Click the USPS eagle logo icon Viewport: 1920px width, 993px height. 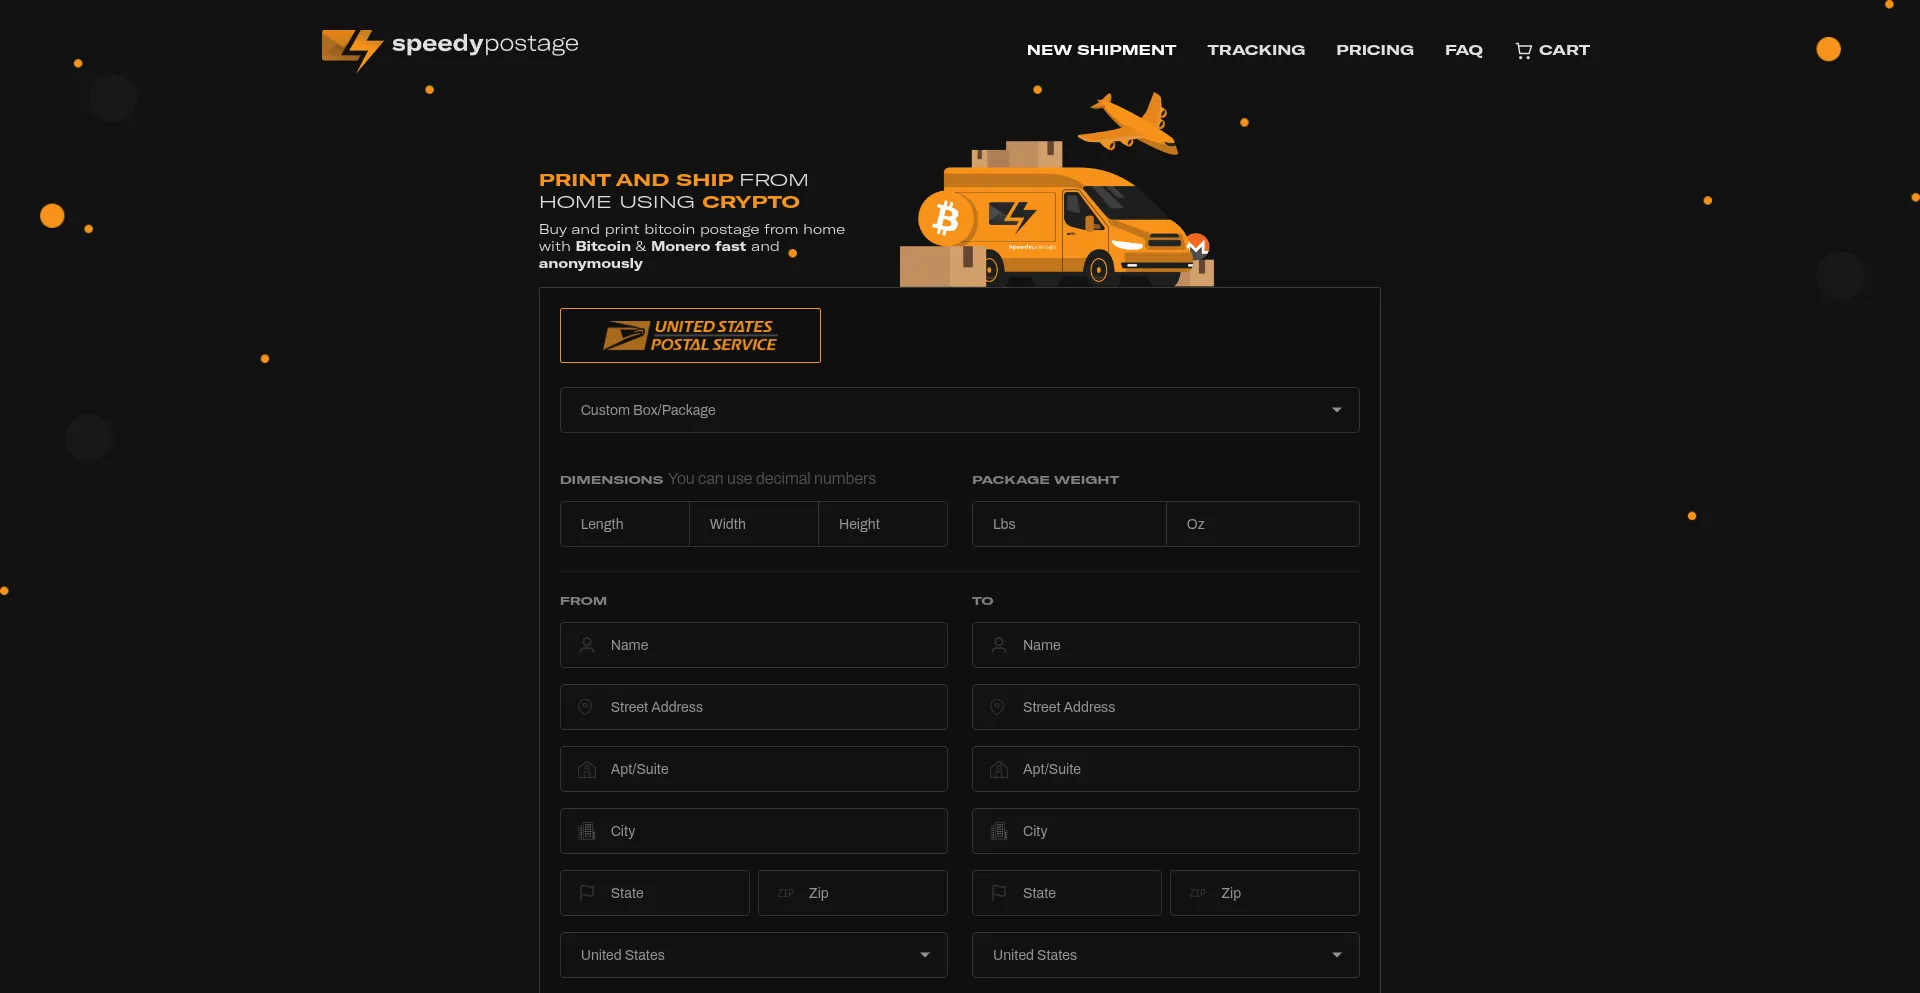pyautogui.click(x=625, y=336)
